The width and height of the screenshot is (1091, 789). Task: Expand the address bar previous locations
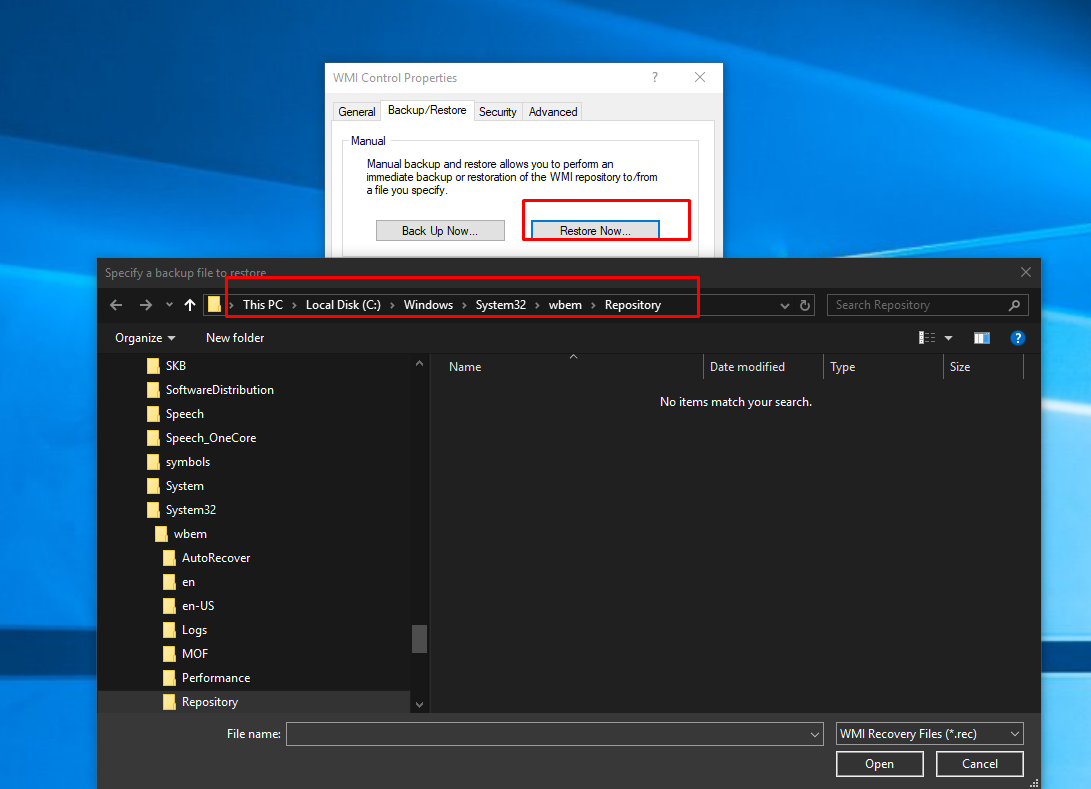(x=784, y=305)
